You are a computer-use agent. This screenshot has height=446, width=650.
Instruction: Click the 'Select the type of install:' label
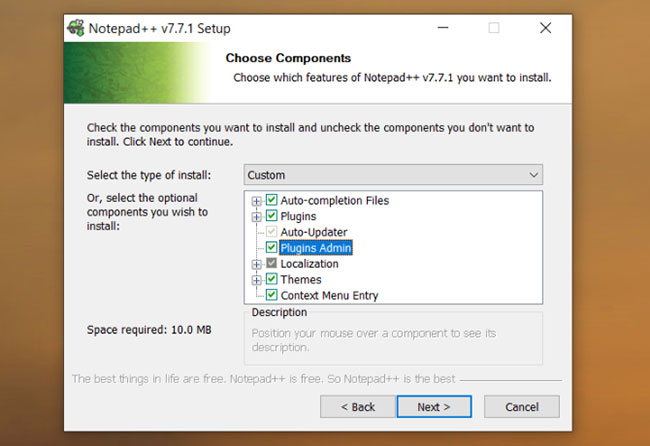coord(149,175)
